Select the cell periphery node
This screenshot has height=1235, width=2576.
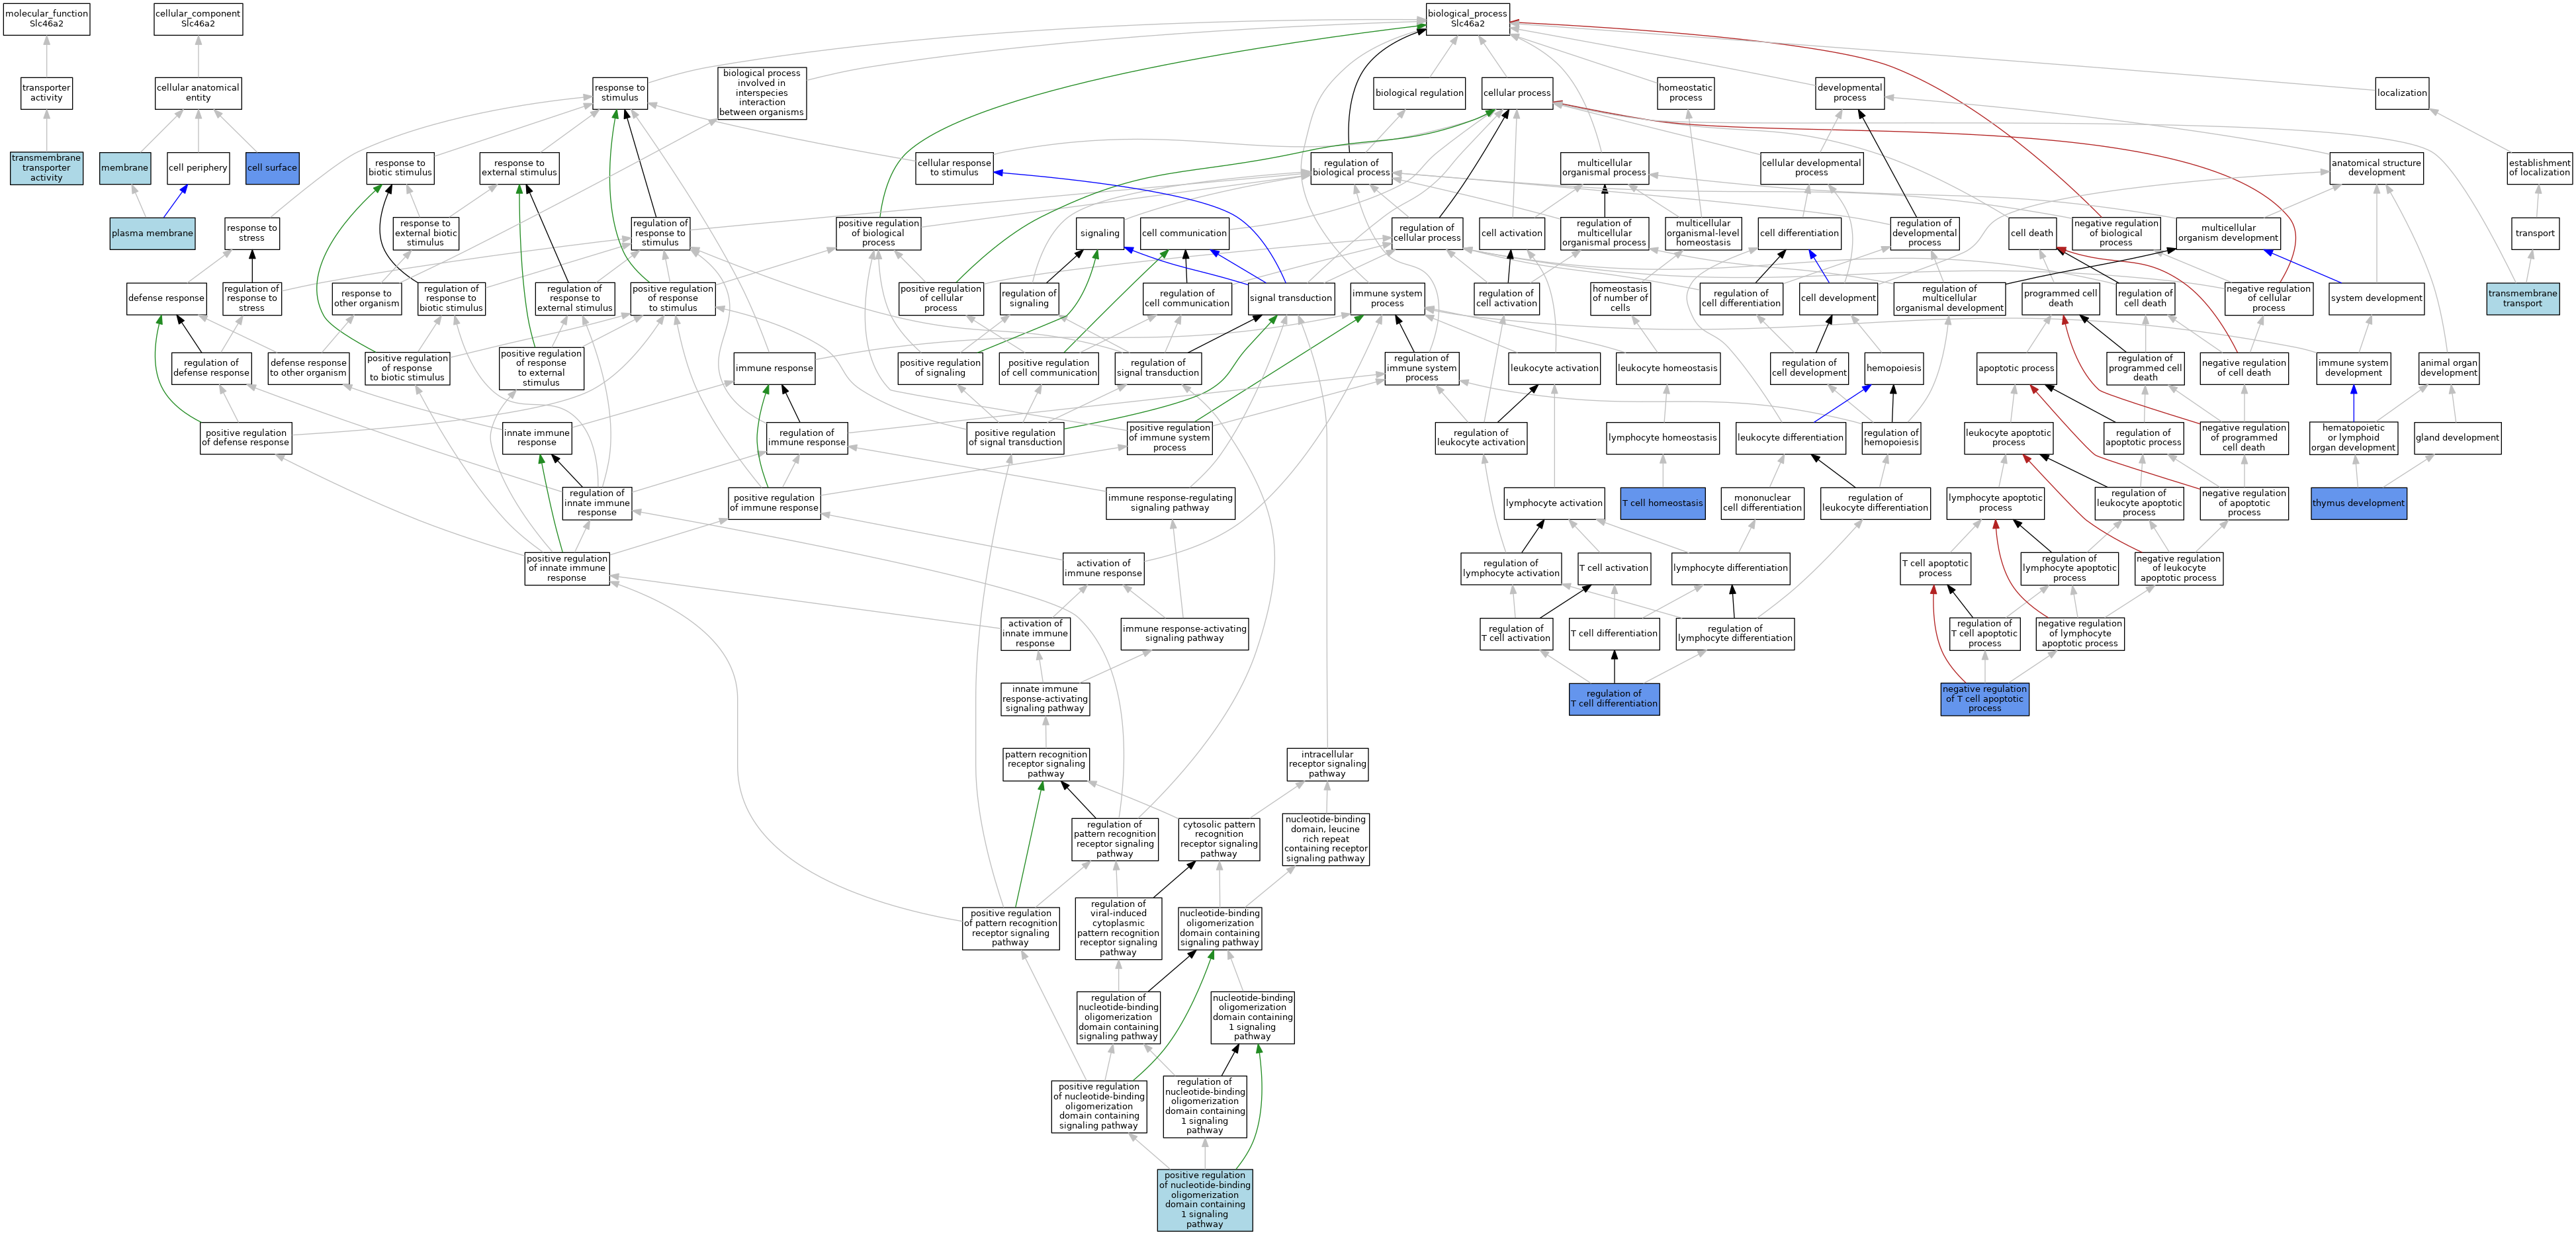(198, 168)
